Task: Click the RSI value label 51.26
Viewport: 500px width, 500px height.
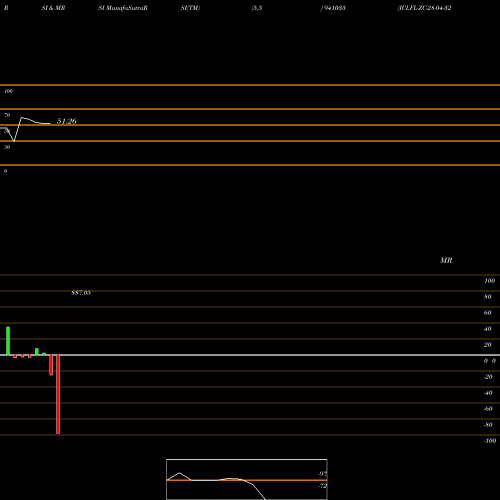Action: point(67,121)
